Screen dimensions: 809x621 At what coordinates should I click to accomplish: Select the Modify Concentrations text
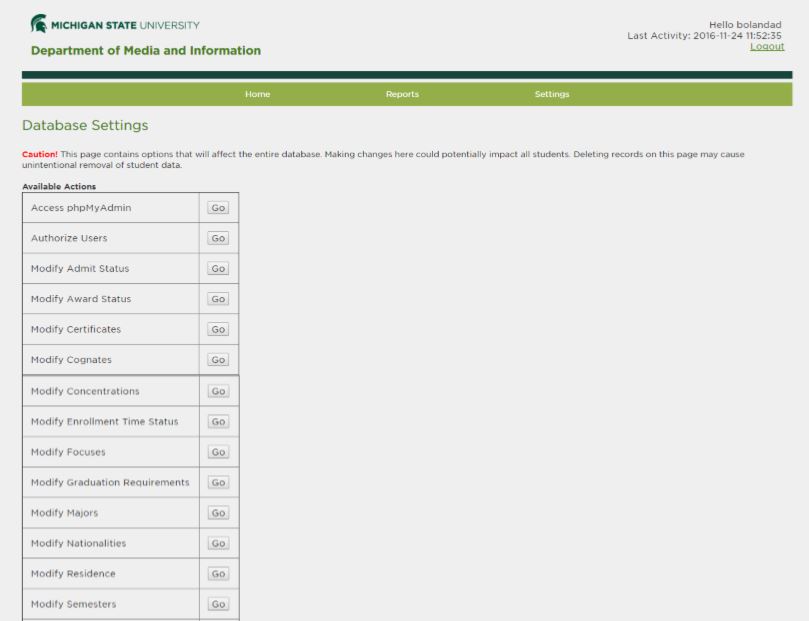pos(85,391)
